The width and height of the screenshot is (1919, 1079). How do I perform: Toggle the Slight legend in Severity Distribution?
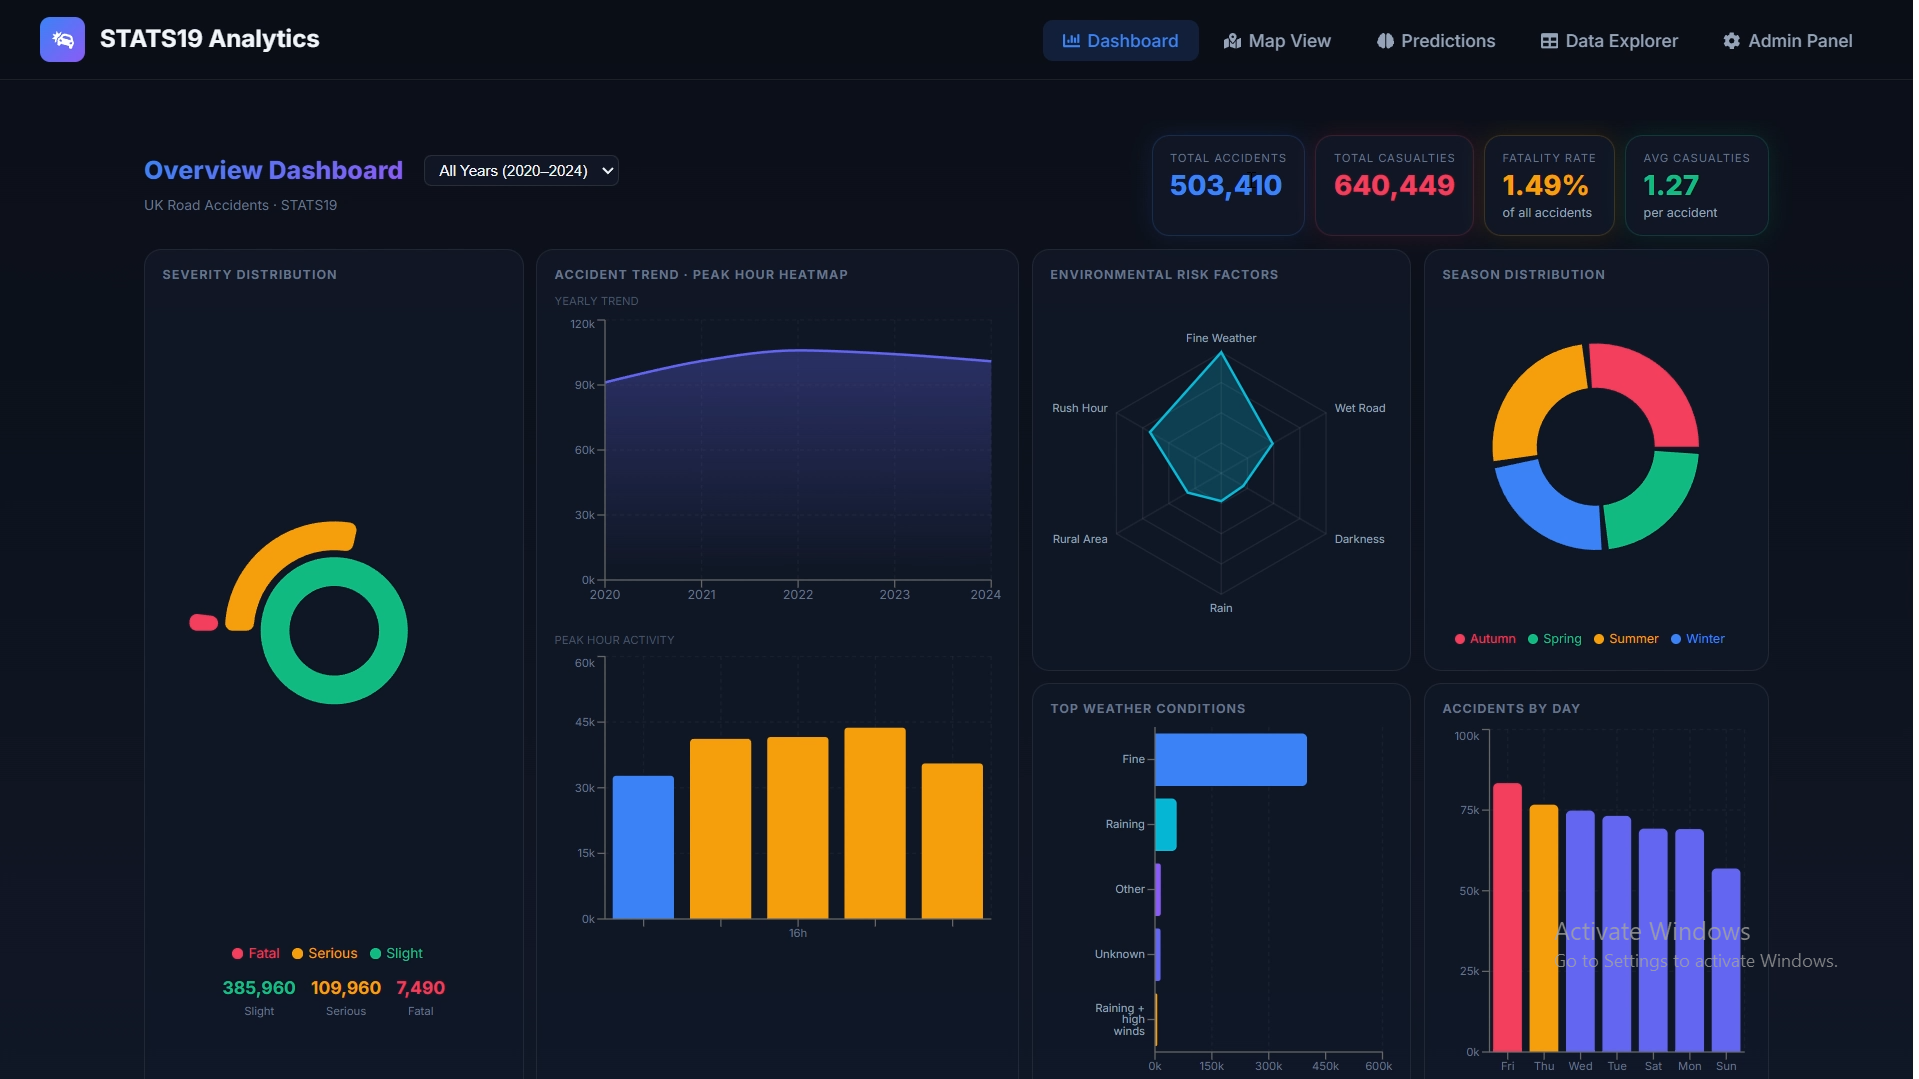pyautogui.click(x=396, y=953)
